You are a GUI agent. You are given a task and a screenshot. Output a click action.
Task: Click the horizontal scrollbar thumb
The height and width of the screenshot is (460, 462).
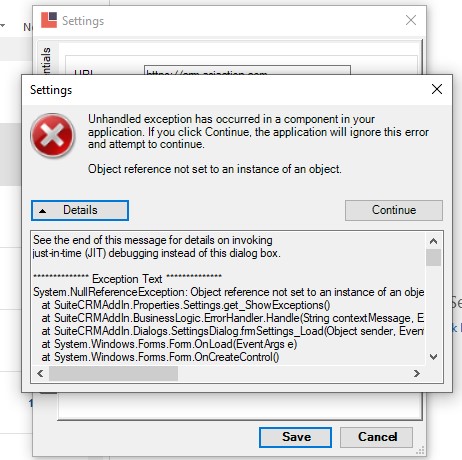pos(113,373)
